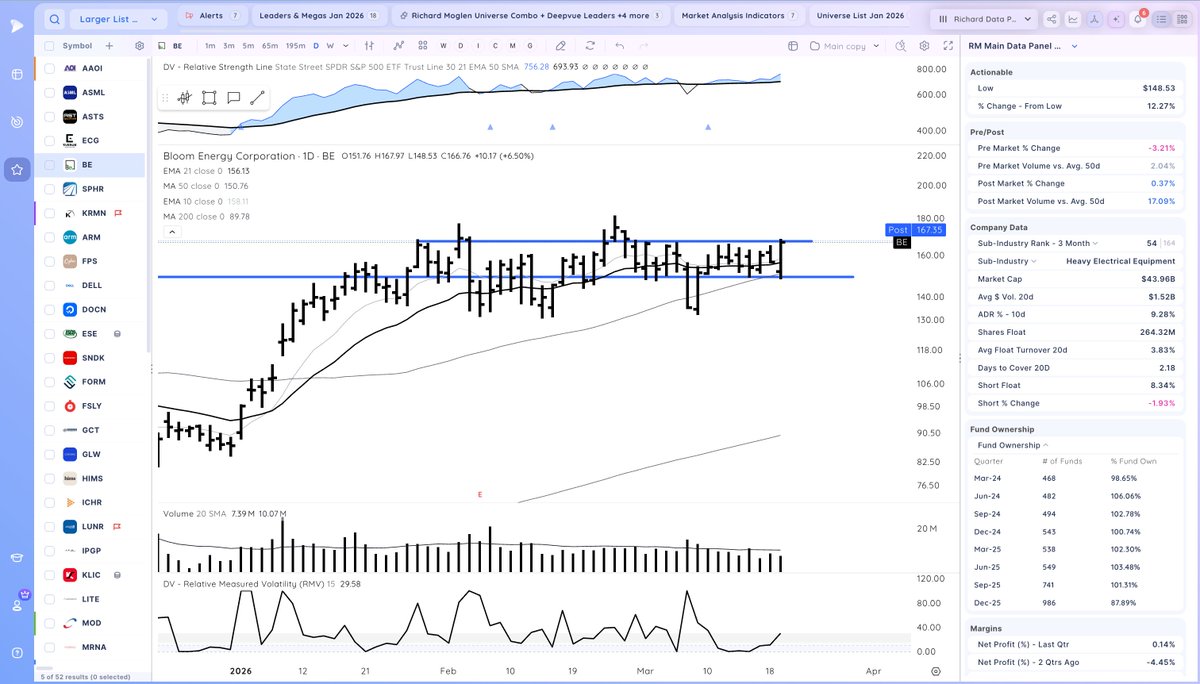Add a symbol with the plus icon
The image size is (1200, 684).
pyautogui.click(x=109, y=46)
